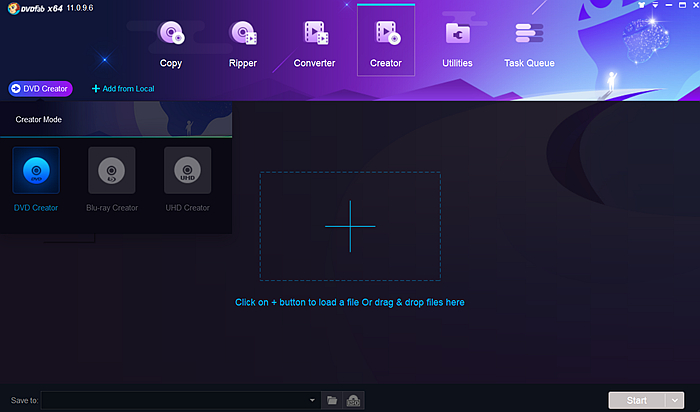700x412 pixels.
Task: Minimize the DVDFab window
Action: [x=669, y=5]
